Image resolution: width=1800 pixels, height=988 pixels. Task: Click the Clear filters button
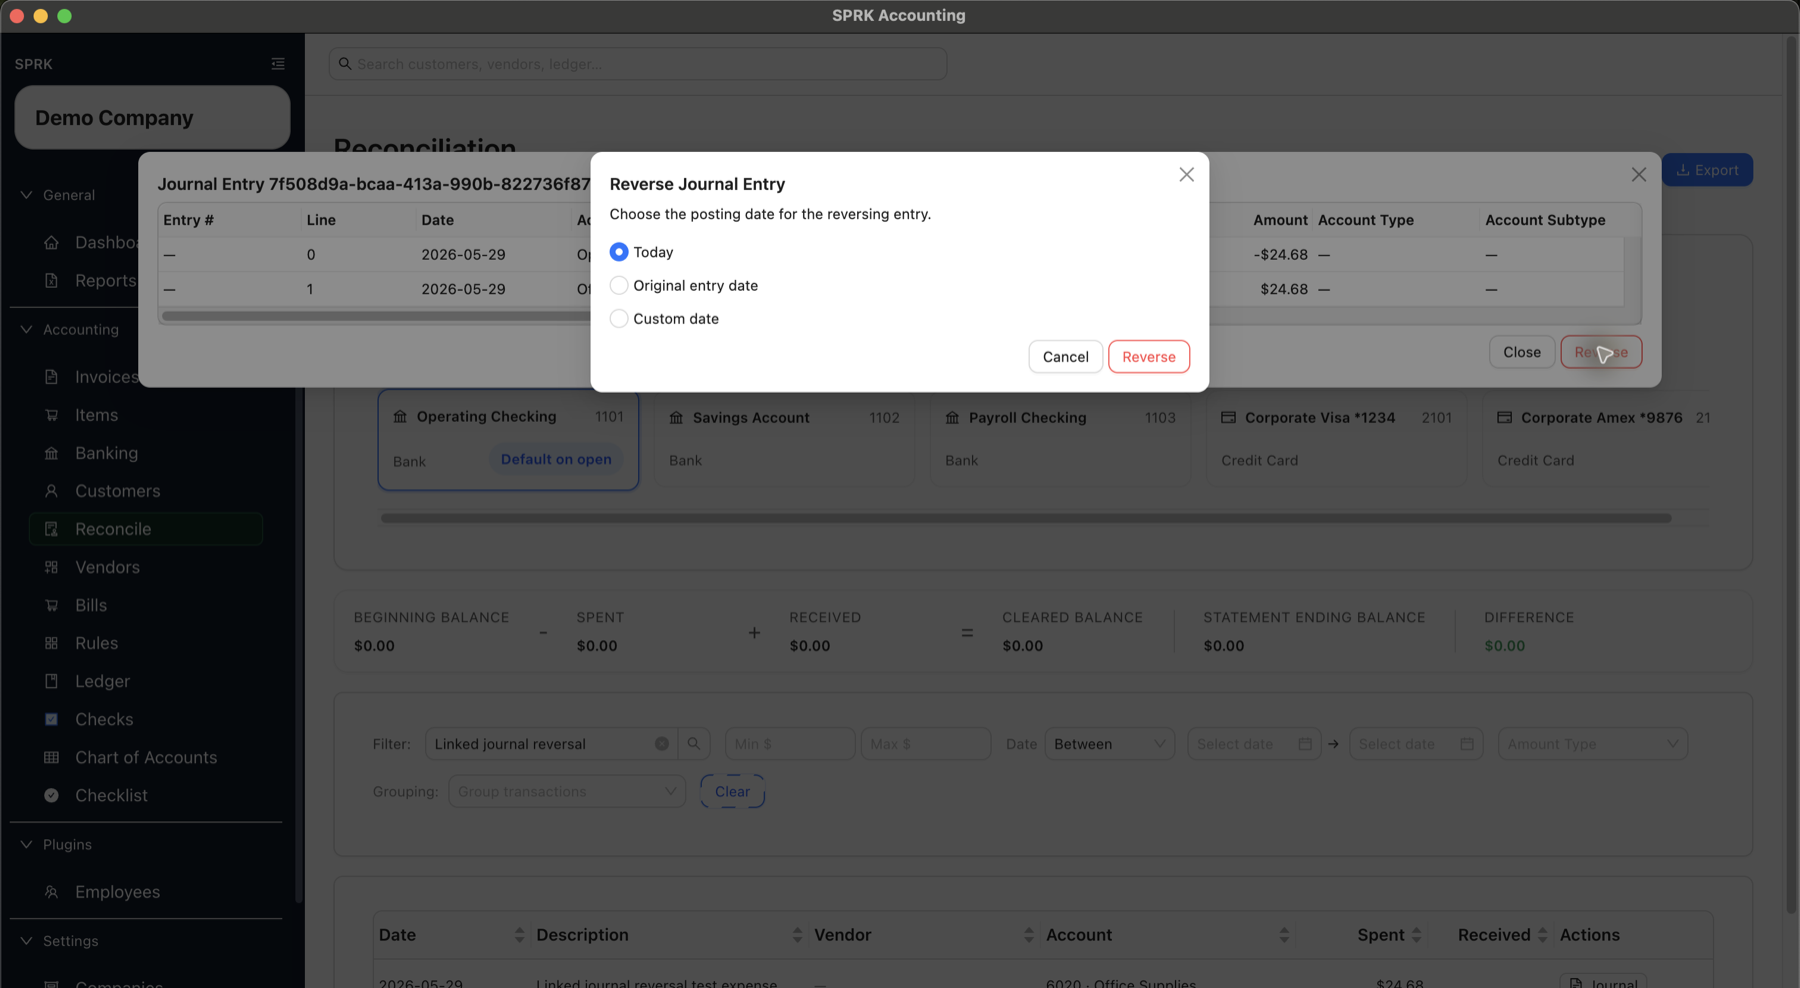pyautogui.click(x=732, y=791)
